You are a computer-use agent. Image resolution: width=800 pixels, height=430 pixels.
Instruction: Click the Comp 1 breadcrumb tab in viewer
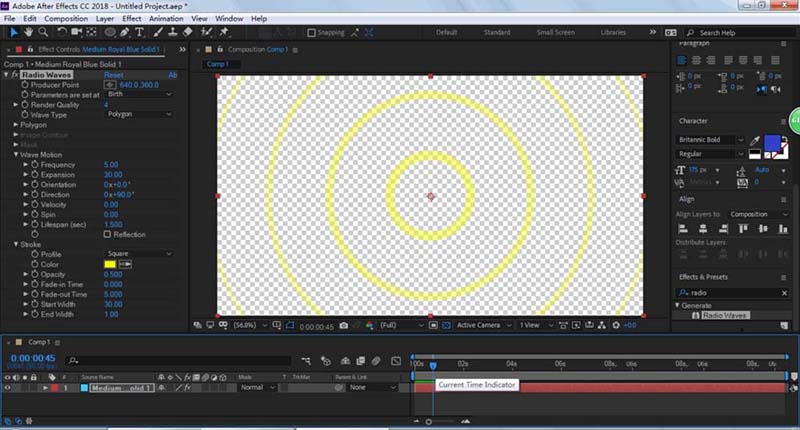coord(217,64)
